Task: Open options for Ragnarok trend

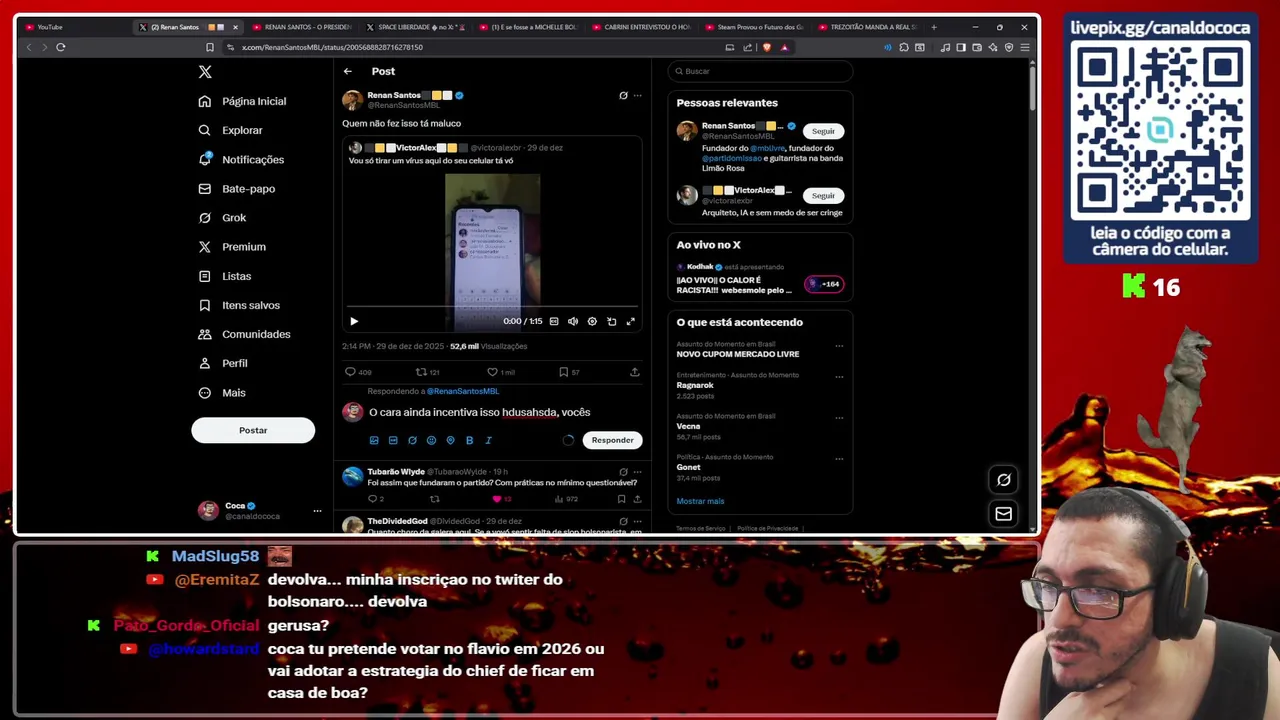Action: [x=839, y=377]
